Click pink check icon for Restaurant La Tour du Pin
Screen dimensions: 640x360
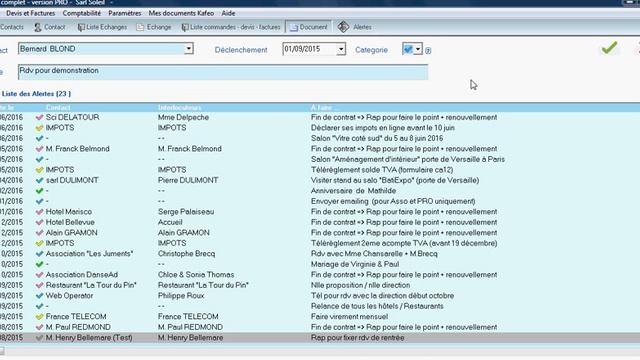39,285
